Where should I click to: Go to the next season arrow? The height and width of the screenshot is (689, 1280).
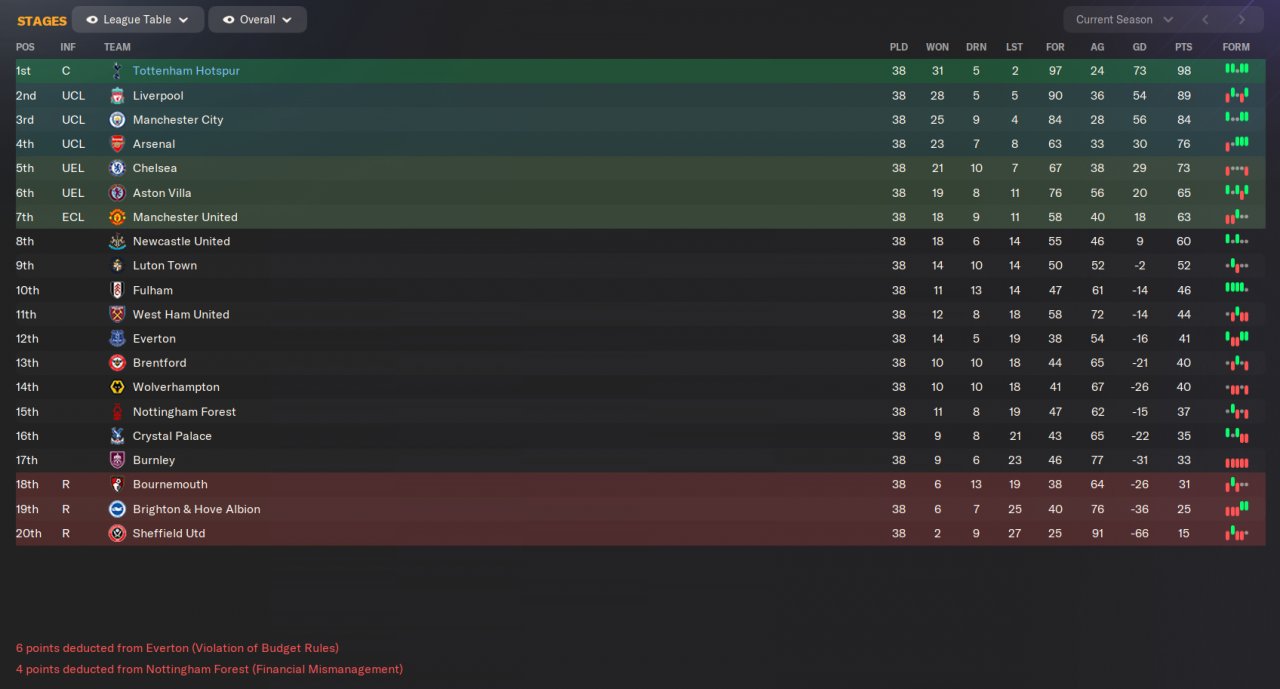coord(1242,20)
